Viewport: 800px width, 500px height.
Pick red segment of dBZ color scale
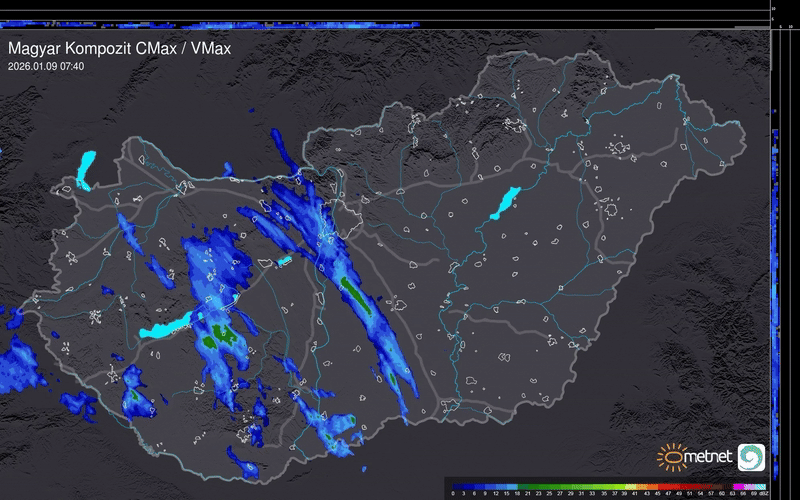coord(680,484)
